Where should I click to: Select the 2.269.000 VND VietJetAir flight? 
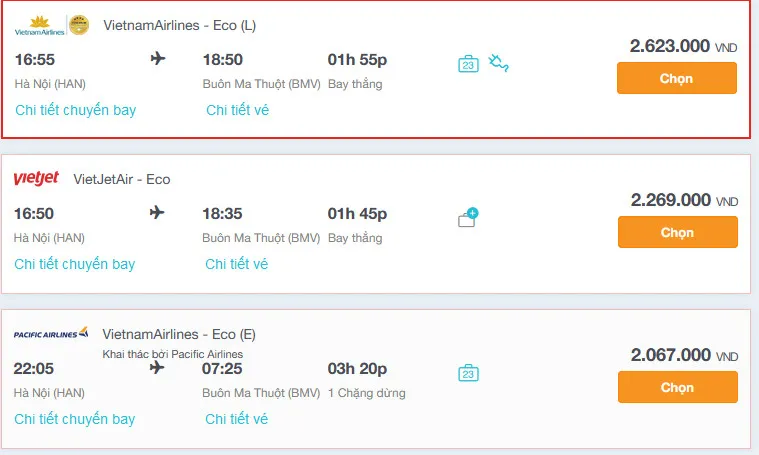pos(678,232)
